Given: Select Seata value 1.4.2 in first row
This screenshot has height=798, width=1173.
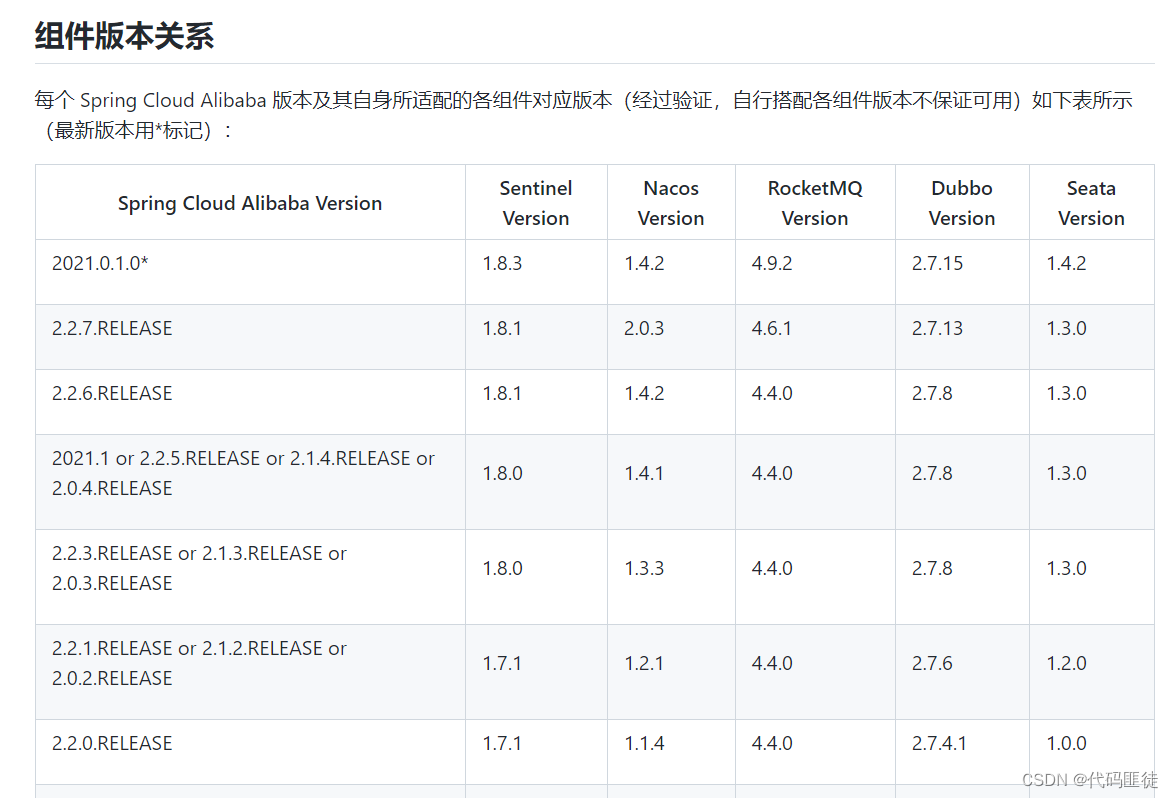Looking at the screenshot, I should tap(1067, 263).
